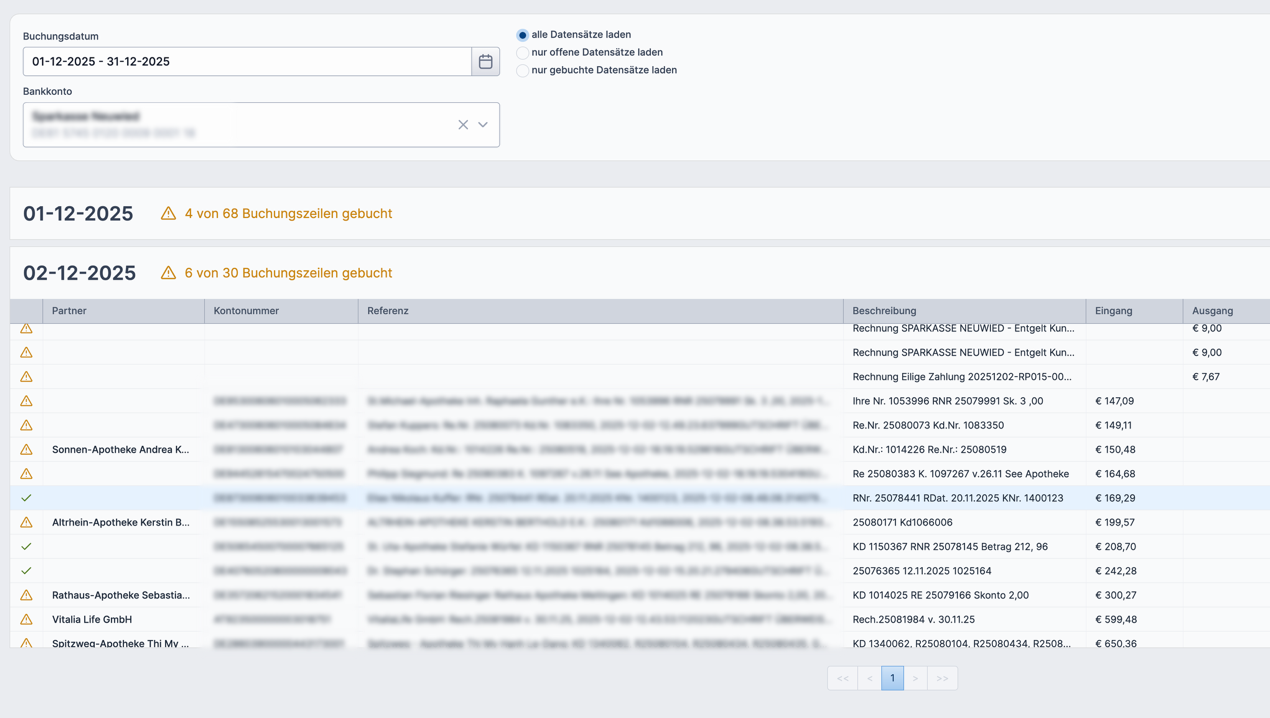Select the Altrhein-Apotheke Kerstin B... row
The width and height of the screenshot is (1270, 718).
121,522
